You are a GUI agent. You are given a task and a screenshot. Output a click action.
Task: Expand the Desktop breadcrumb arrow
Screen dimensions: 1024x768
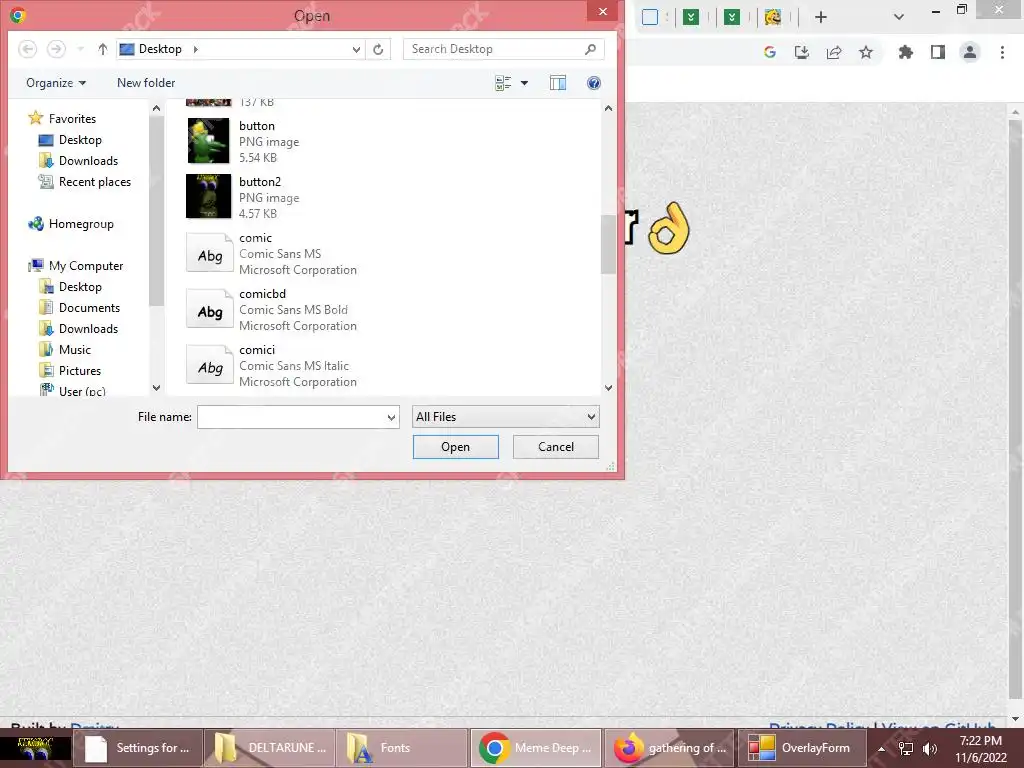click(x=195, y=49)
